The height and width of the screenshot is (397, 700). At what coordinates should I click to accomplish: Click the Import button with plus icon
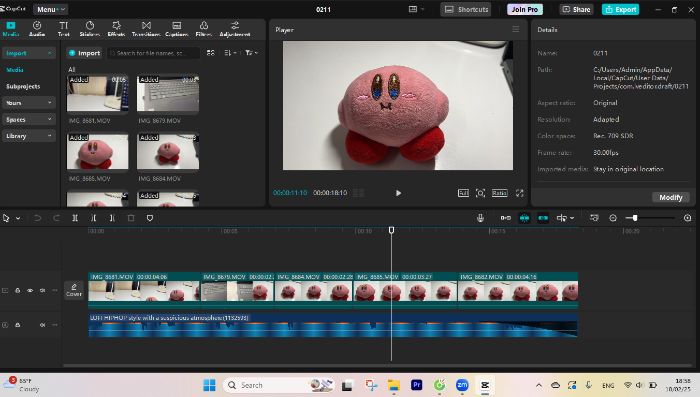tap(84, 53)
